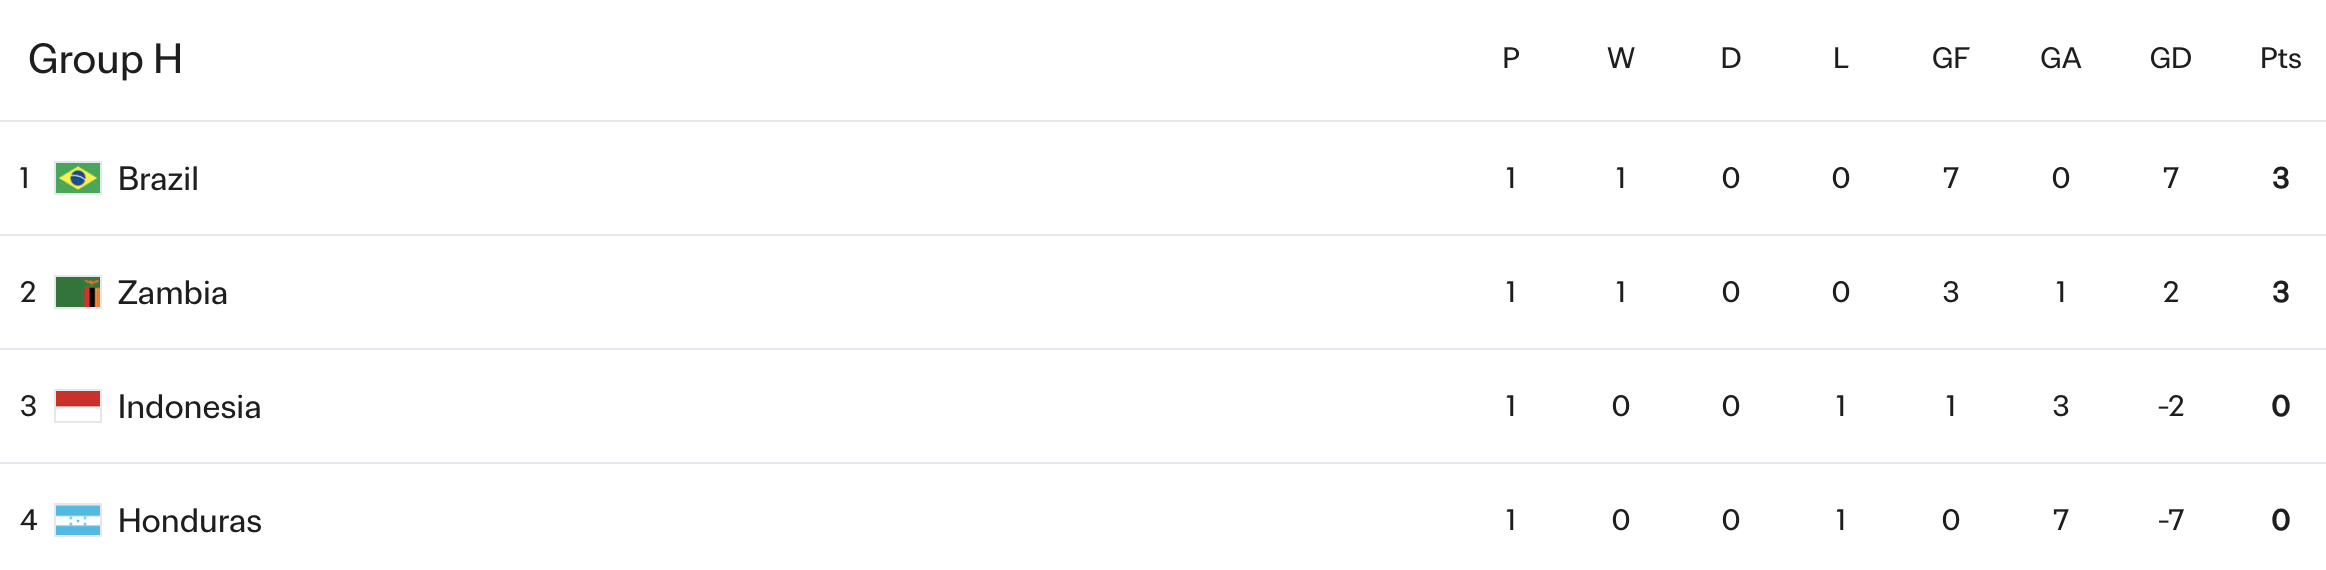2326x570 pixels.
Task: Open the Brazil team link
Action: 158,178
